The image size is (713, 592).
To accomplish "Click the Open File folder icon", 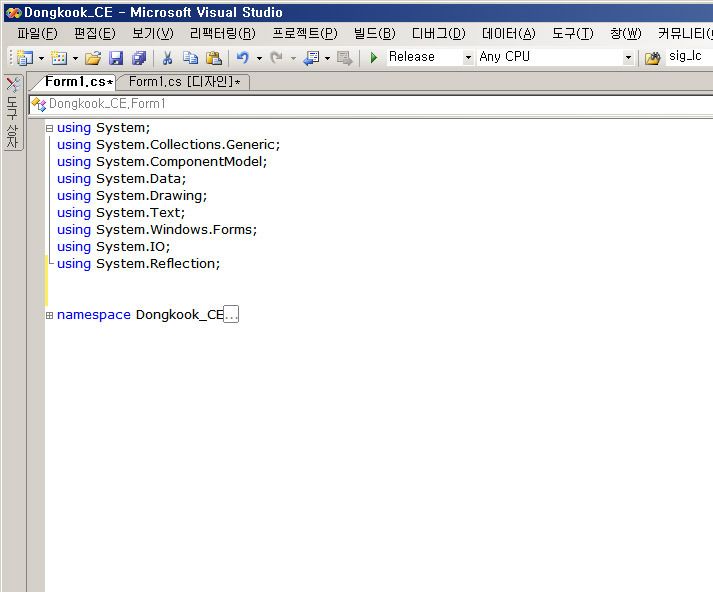I will coord(93,58).
